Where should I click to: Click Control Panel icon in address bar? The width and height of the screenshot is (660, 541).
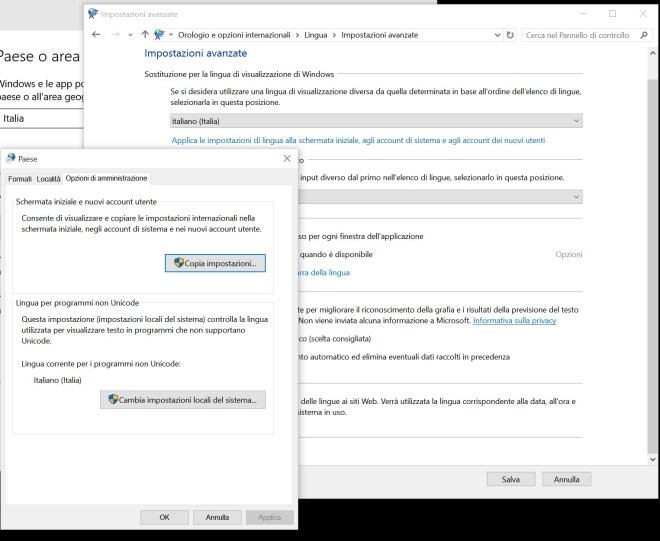point(159,35)
